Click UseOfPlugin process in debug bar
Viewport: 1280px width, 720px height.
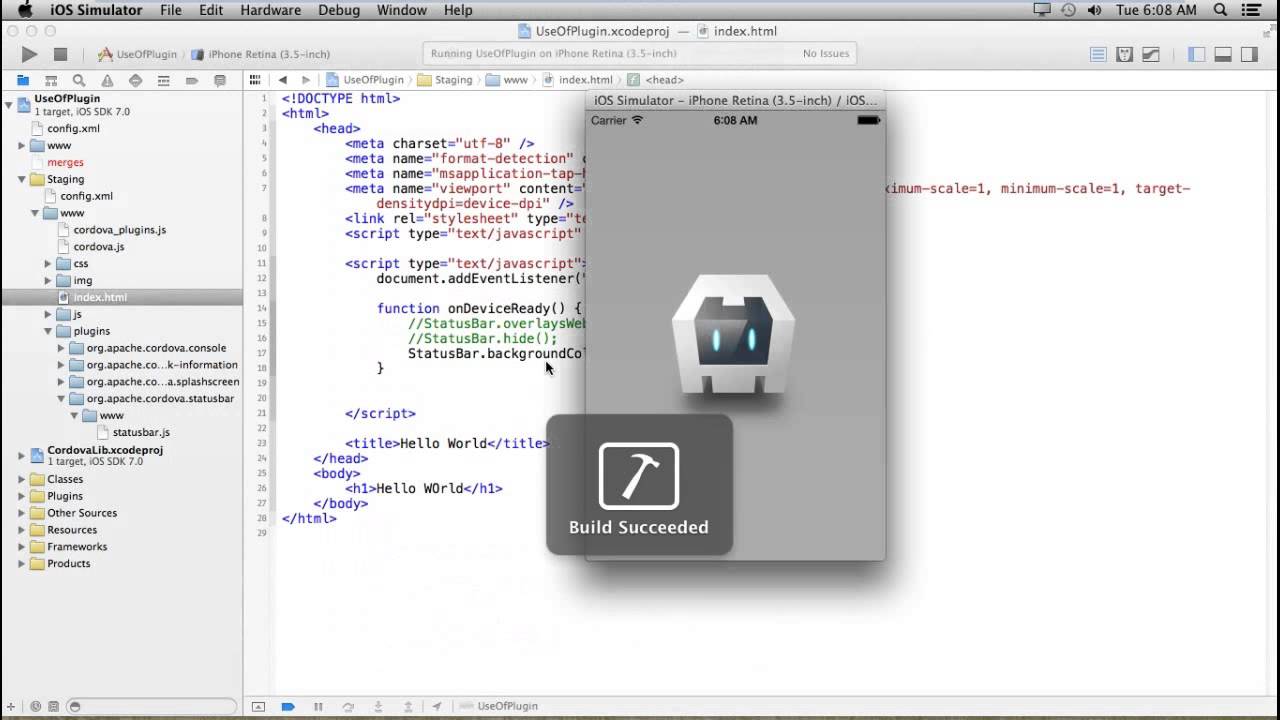point(499,706)
